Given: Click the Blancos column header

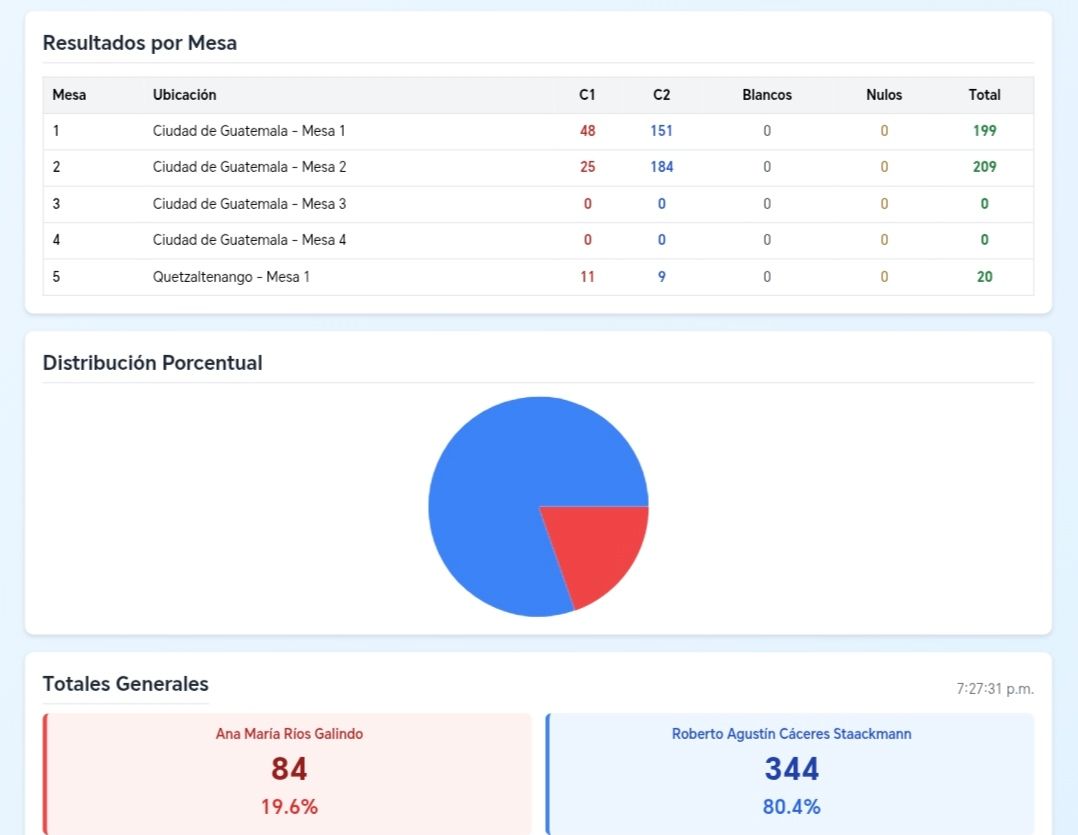Looking at the screenshot, I should coord(767,95).
